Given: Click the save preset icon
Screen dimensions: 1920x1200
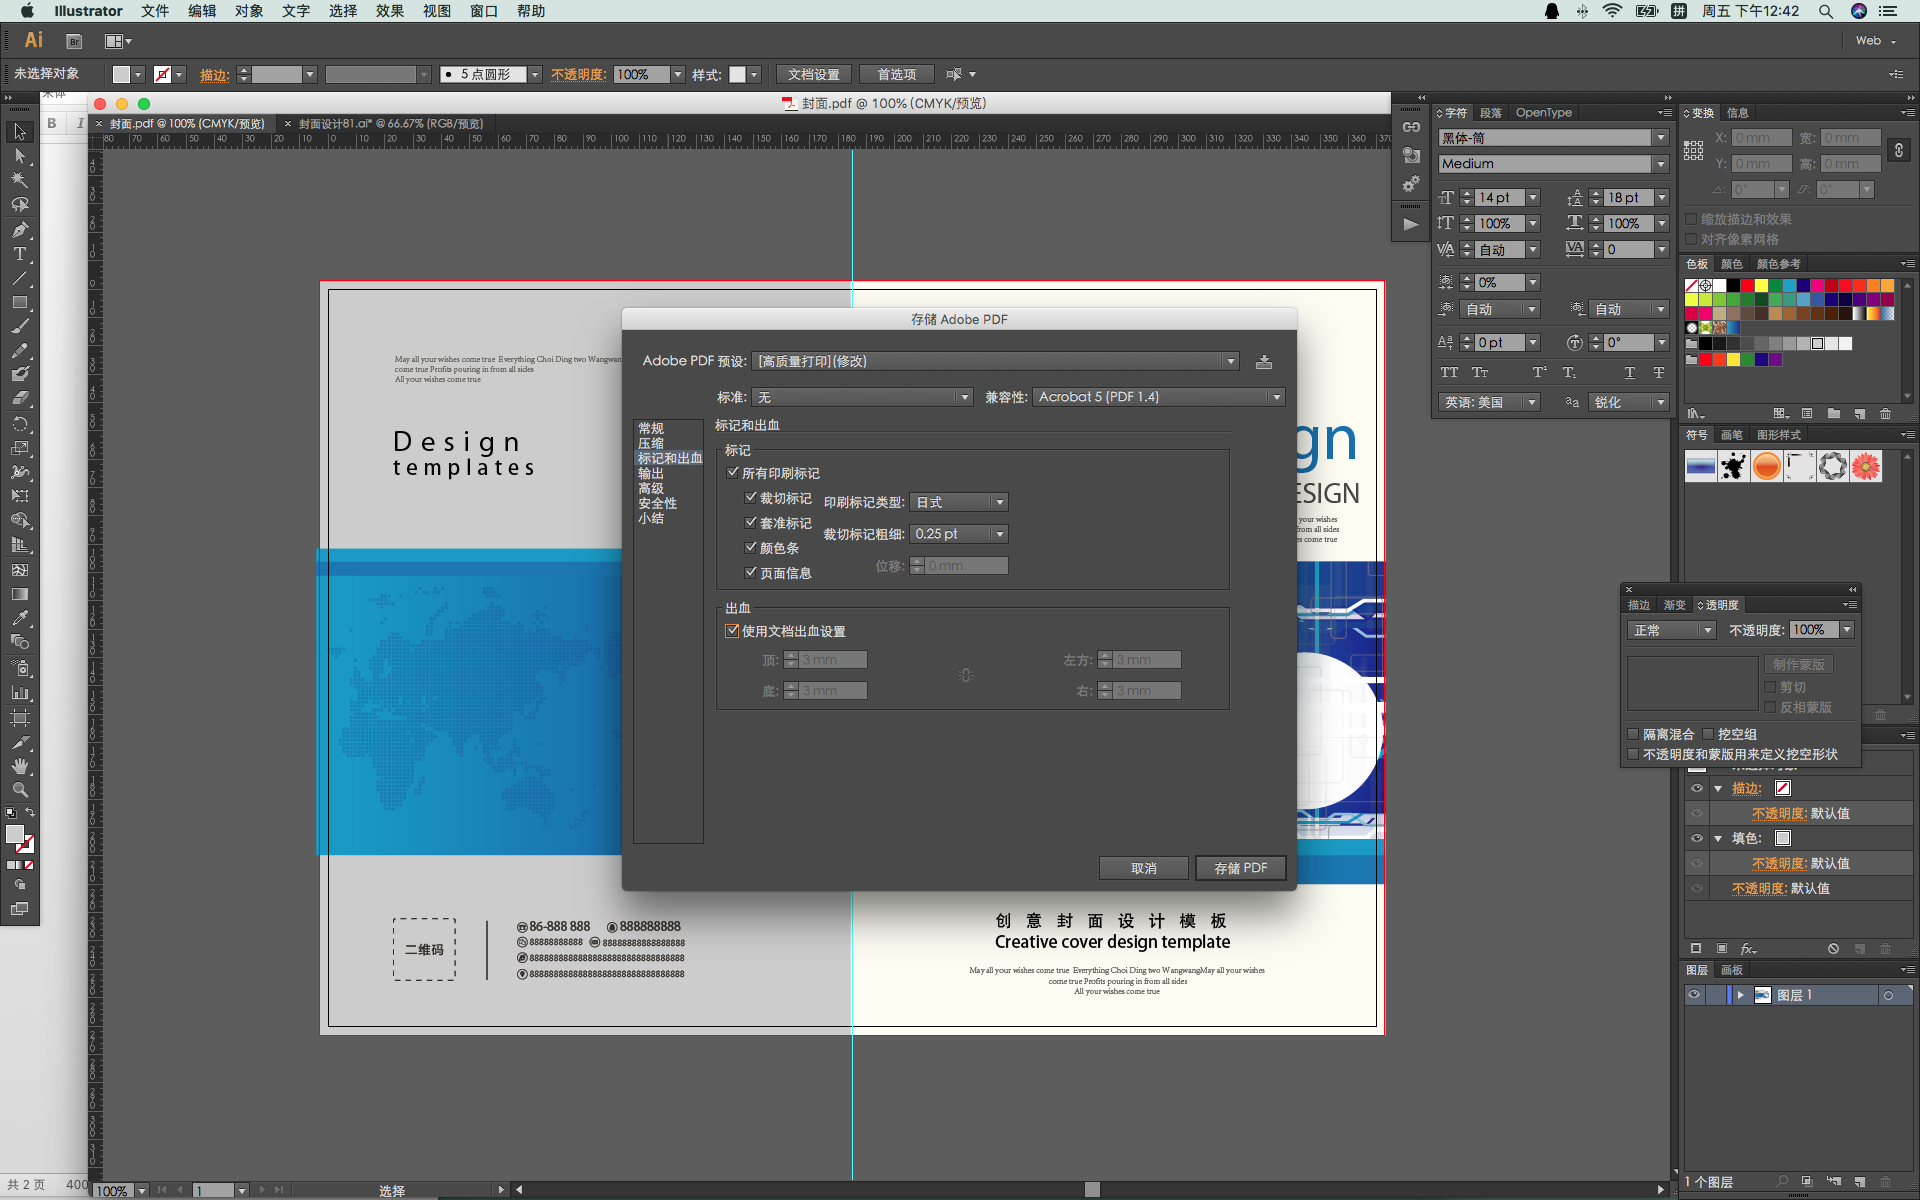Looking at the screenshot, I should pos(1264,362).
